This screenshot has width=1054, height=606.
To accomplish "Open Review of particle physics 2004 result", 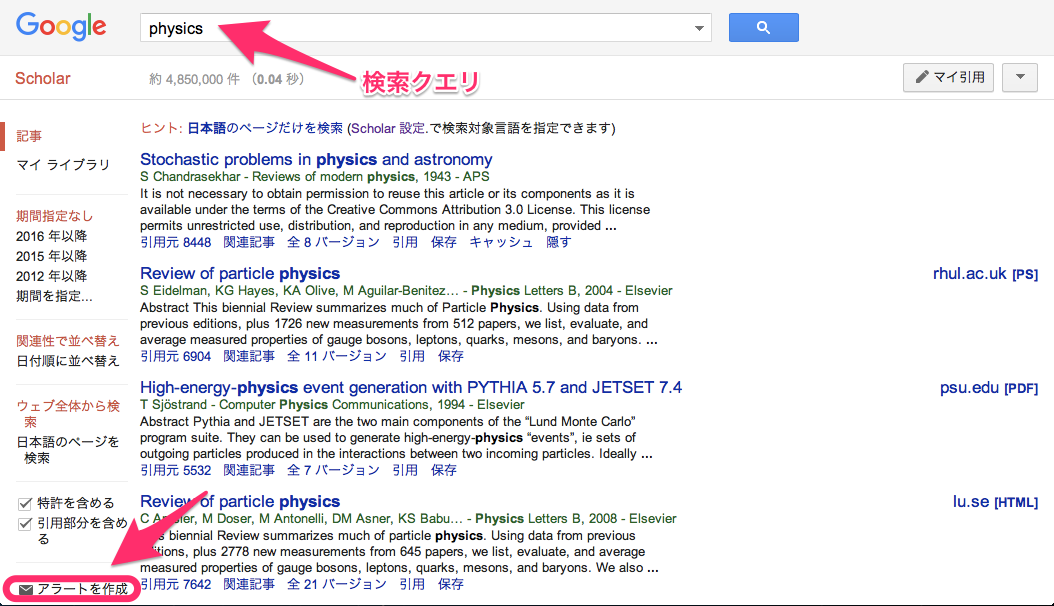I will tap(240, 273).
